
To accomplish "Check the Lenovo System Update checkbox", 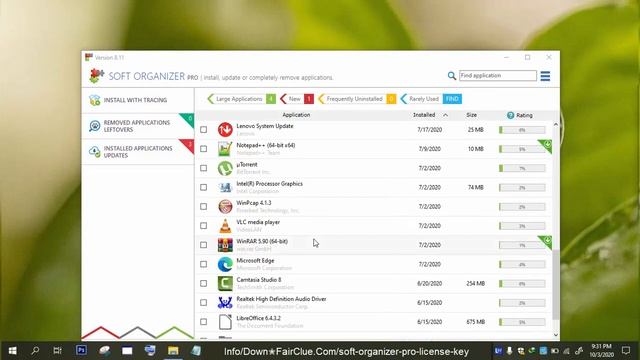I will 204,130.
